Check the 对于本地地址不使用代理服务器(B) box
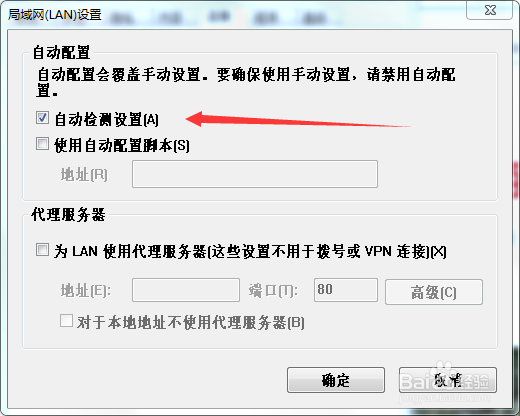 [66, 321]
